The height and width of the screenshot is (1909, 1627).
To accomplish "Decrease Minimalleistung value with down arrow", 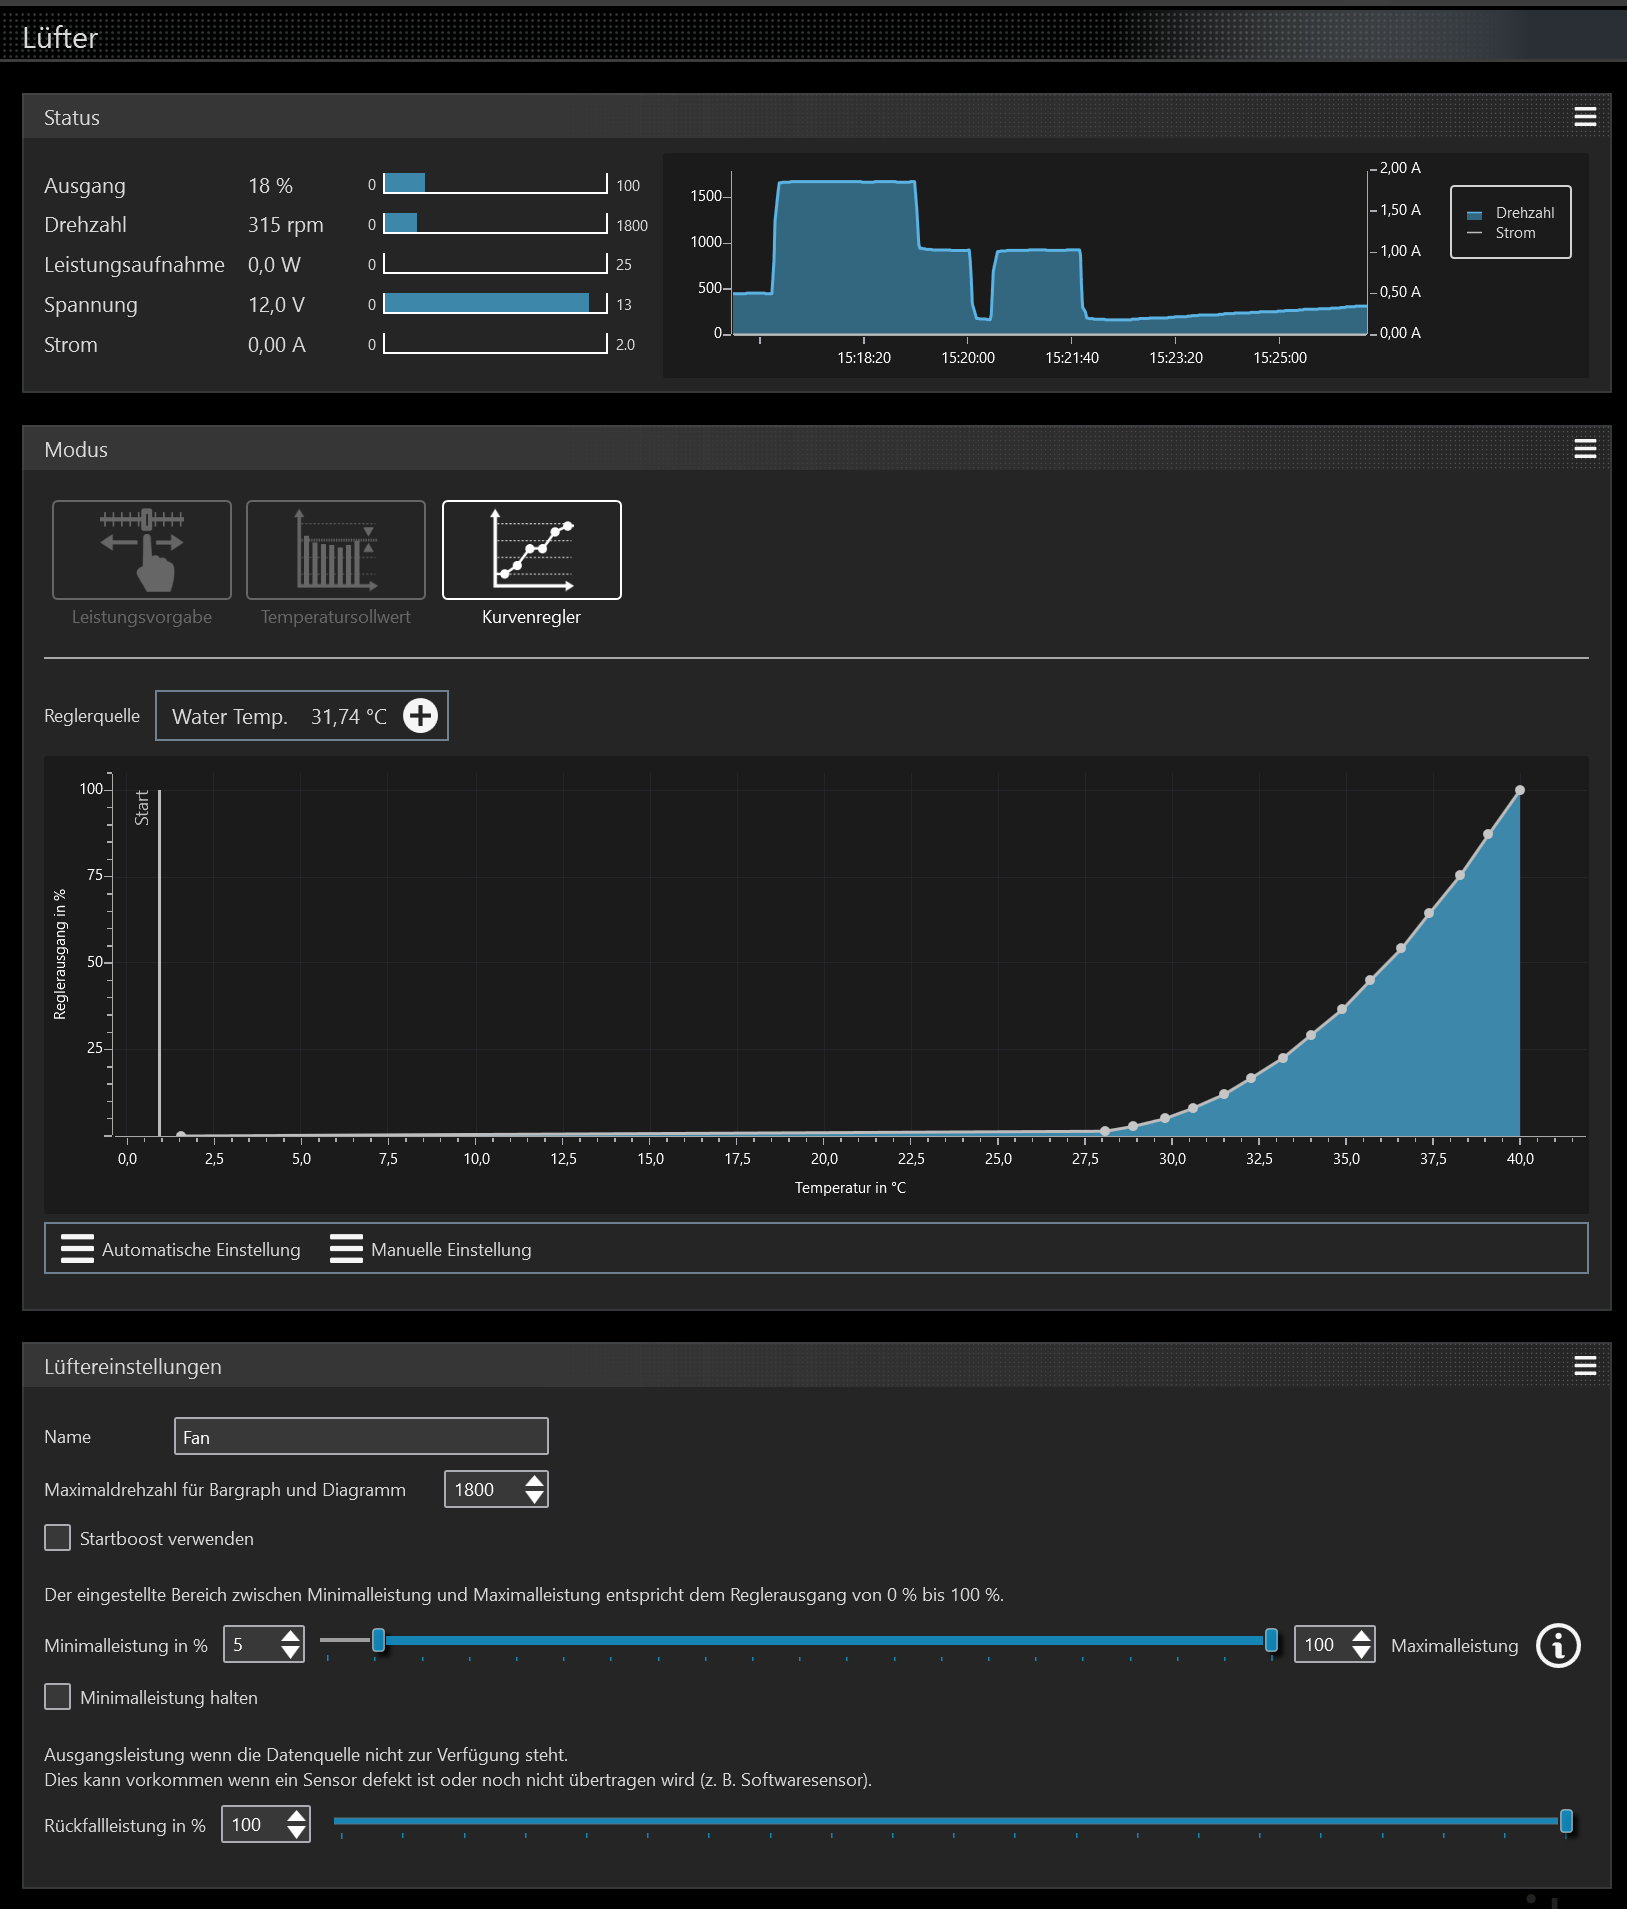I will point(291,1653).
